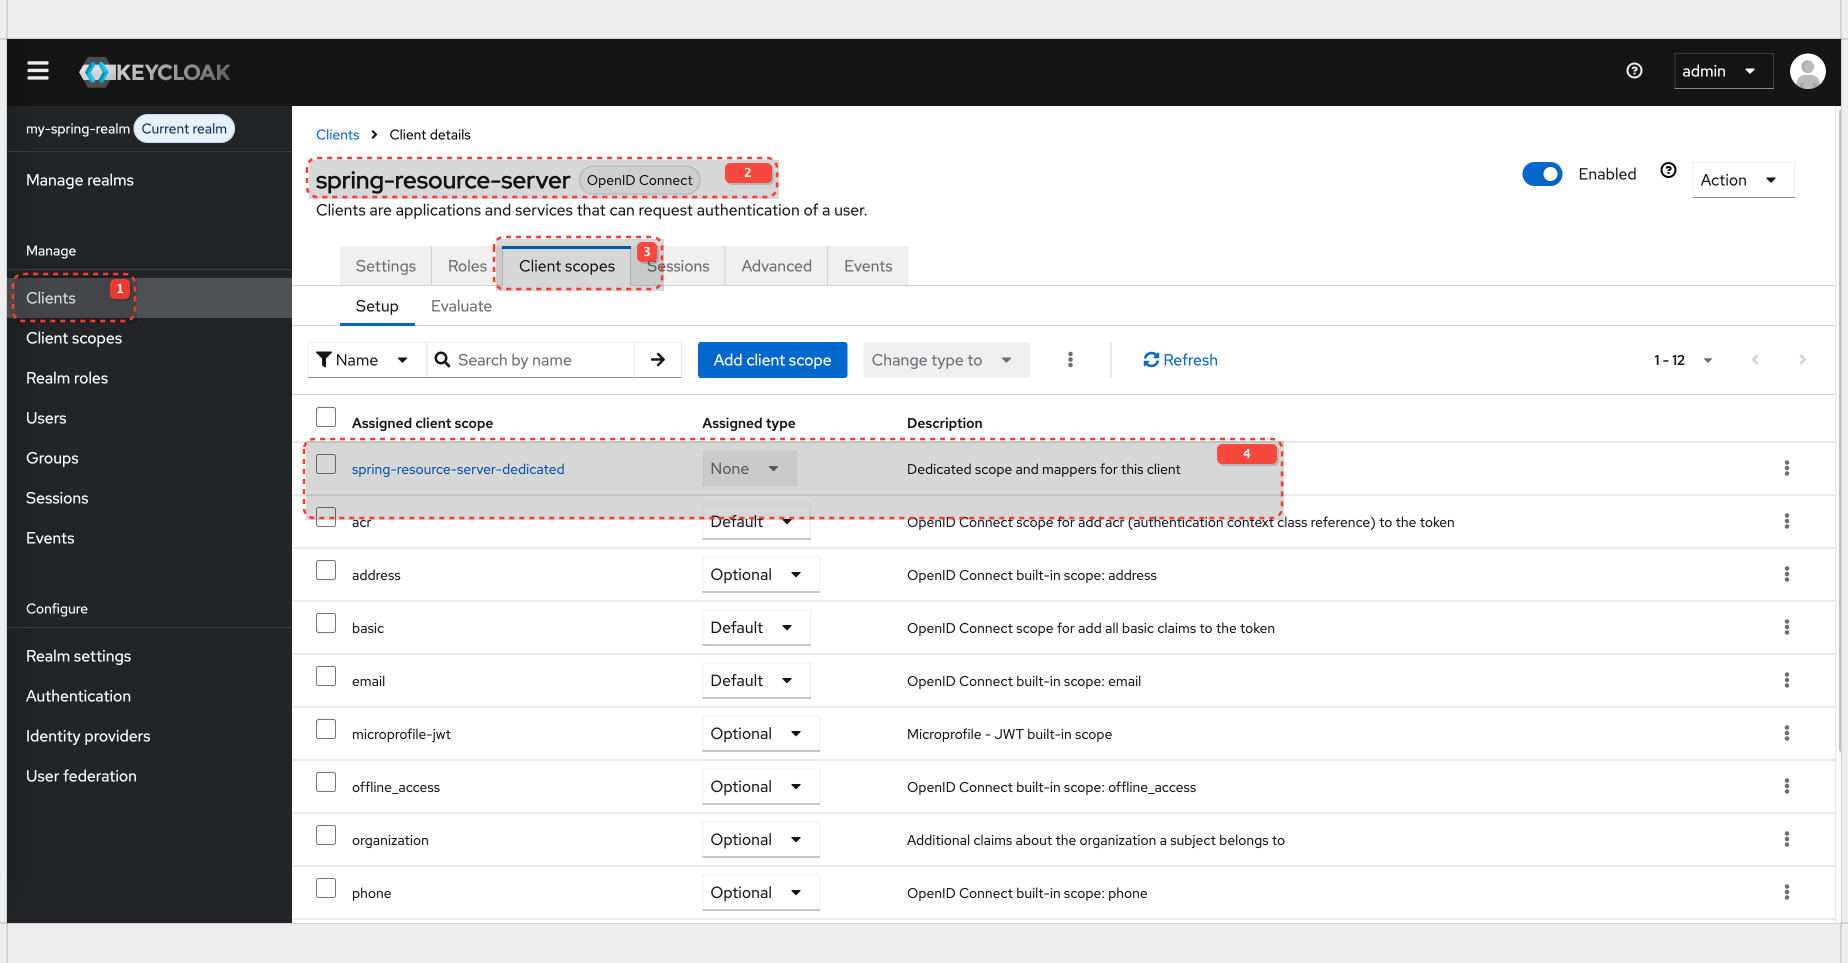Click the help icon next to Enabled
This screenshot has height=963, width=1848.
(1668, 170)
